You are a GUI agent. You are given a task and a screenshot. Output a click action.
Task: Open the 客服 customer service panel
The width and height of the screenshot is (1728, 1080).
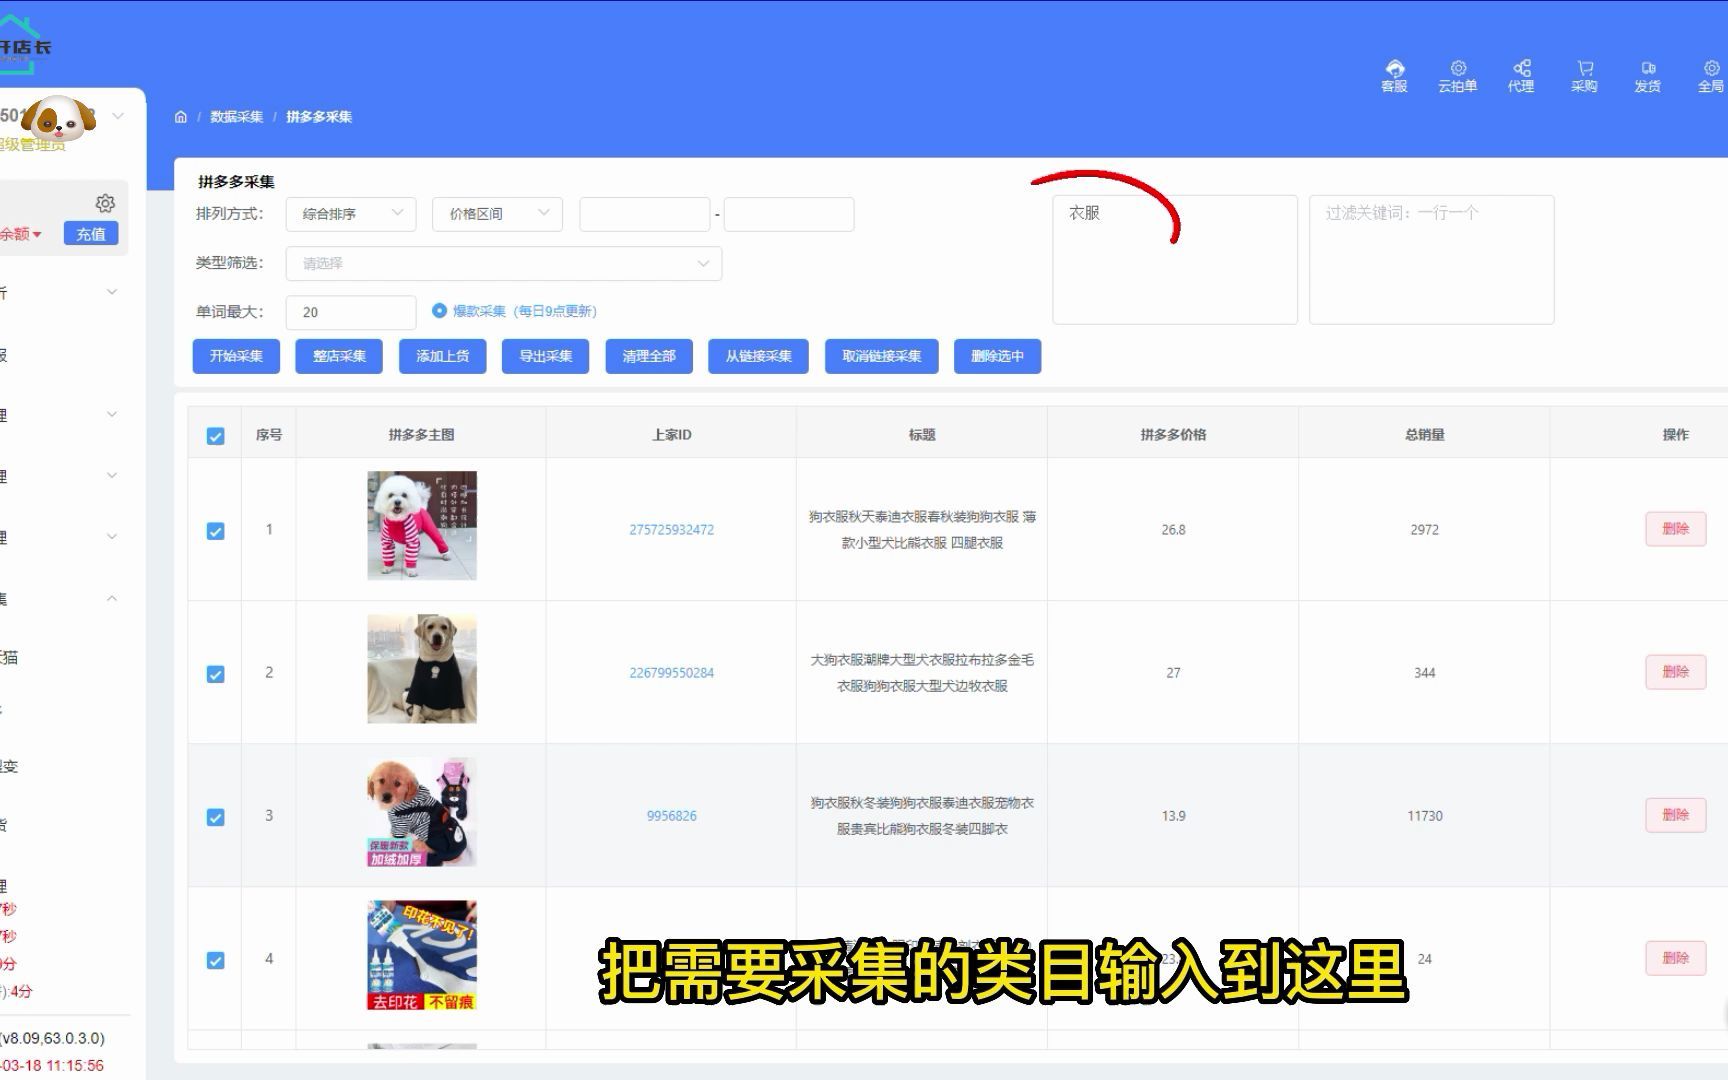[x=1394, y=75]
